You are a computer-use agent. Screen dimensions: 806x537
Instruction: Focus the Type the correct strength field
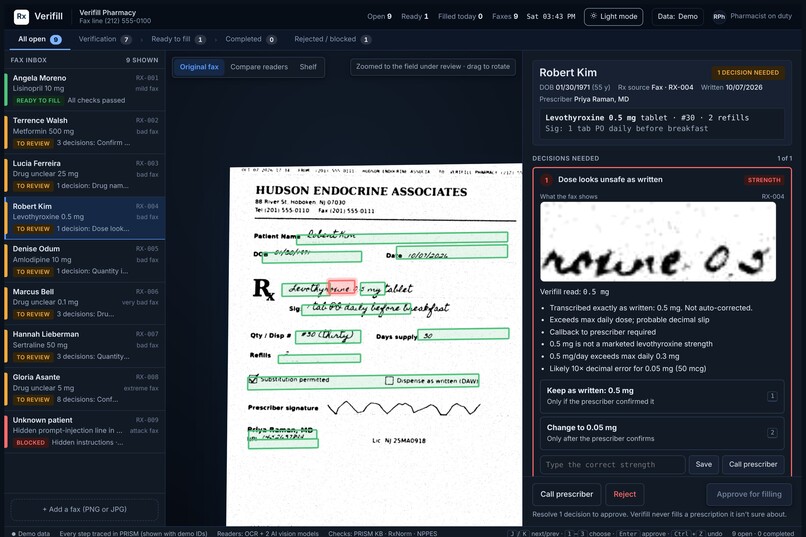612,465
